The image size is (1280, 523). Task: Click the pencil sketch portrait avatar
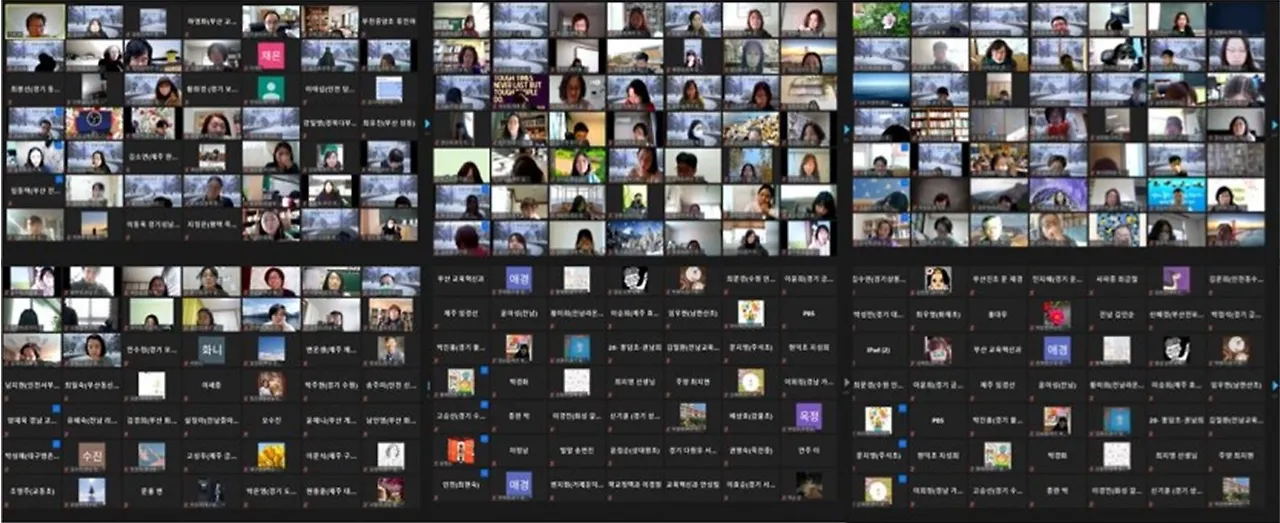pyautogui.click(x=391, y=455)
